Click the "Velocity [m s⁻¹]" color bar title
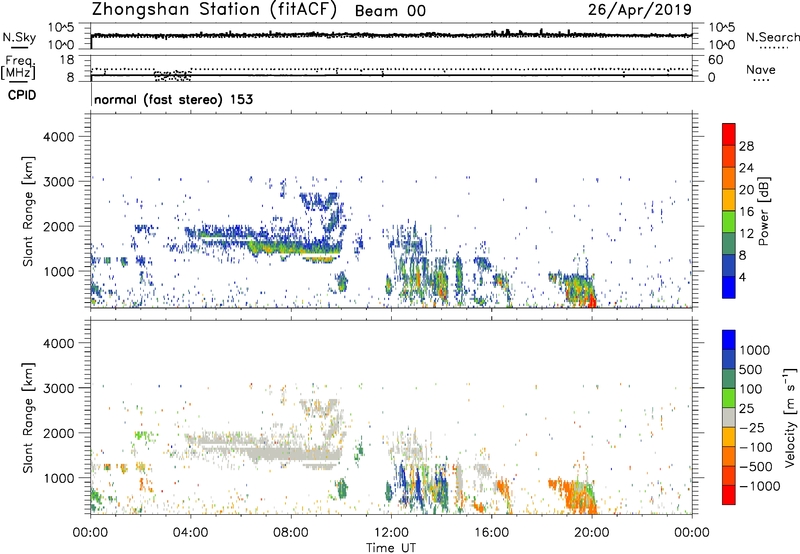Viewport: 800px width, 554px height. 790,417
